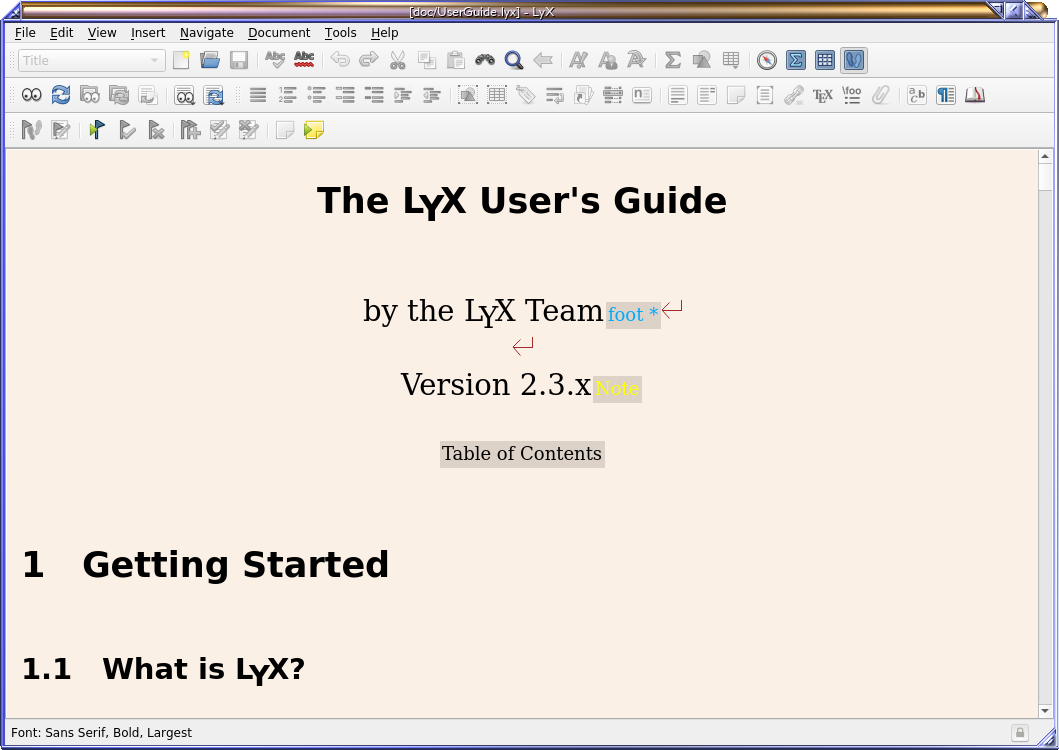This screenshot has width=1059, height=750.
Task: Toggle emphasized text style icon
Action: pos(578,60)
